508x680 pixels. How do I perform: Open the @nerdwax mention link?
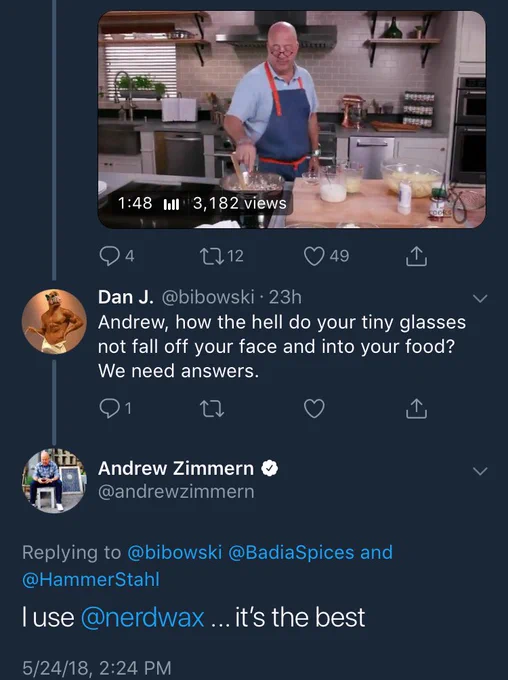(142, 617)
